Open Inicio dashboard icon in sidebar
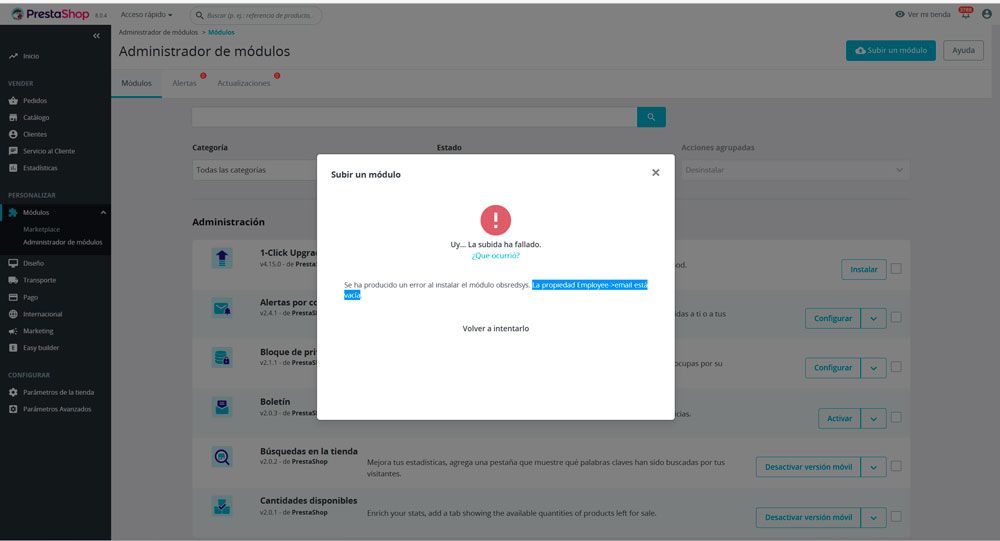Image resolution: width=1000 pixels, height=541 pixels. pyautogui.click(x=13, y=56)
